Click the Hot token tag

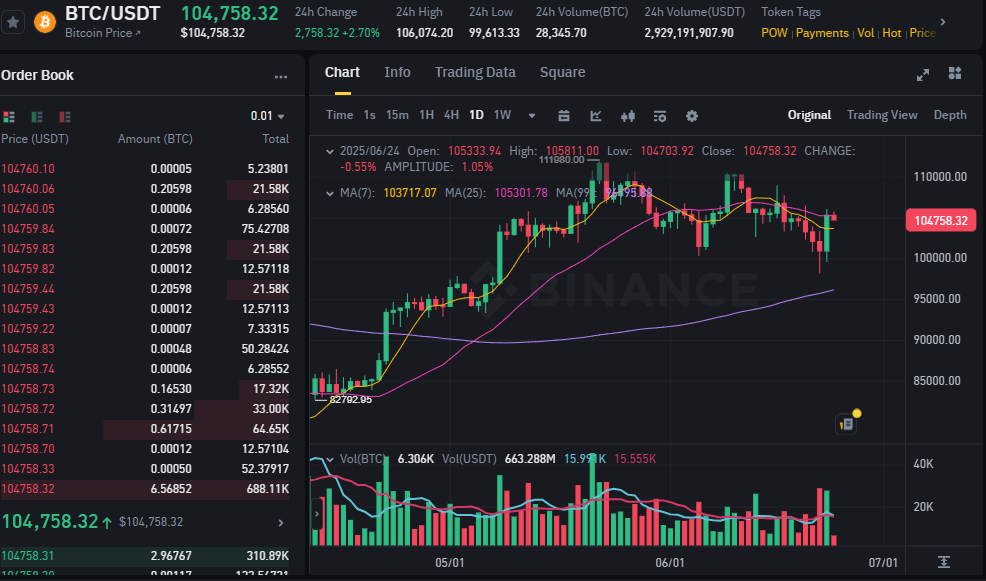point(892,33)
